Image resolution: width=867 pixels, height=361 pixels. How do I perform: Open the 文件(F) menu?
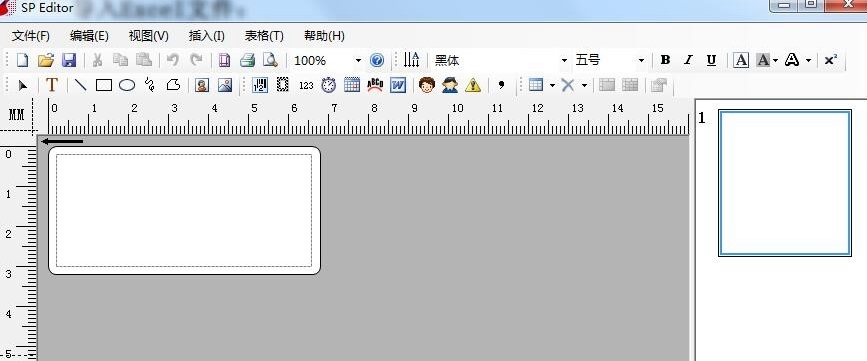(x=31, y=36)
